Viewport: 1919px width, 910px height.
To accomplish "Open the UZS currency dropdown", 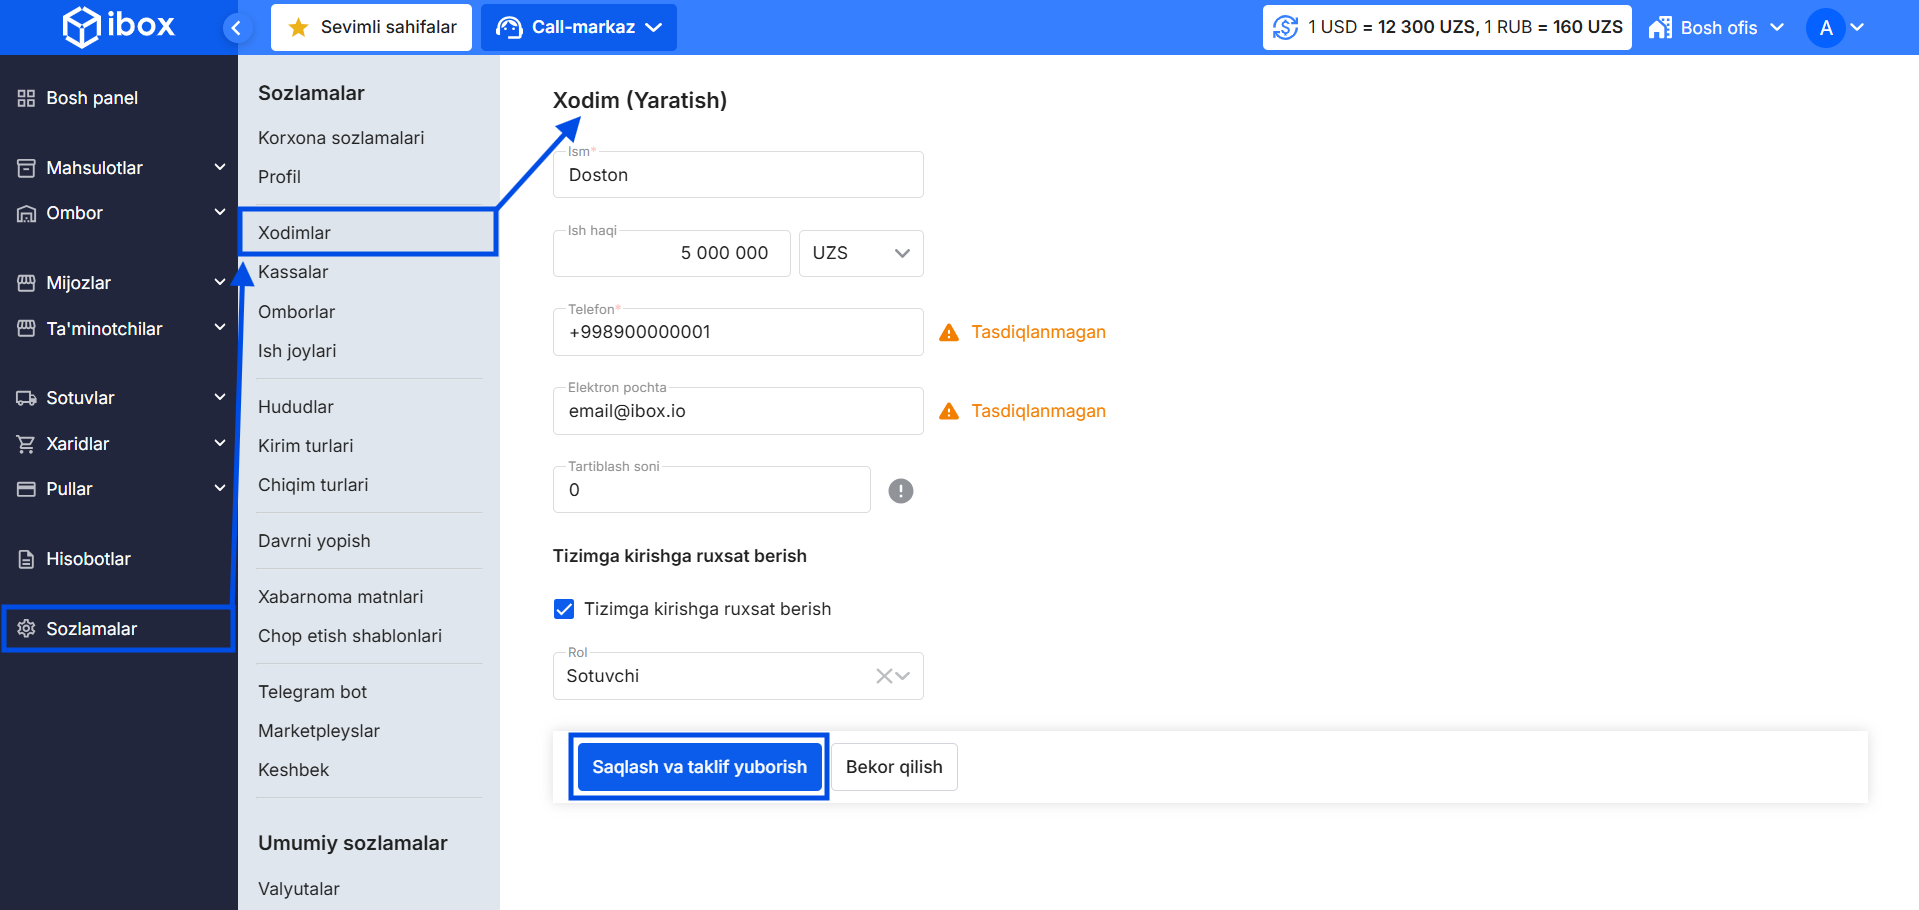I will coord(860,254).
